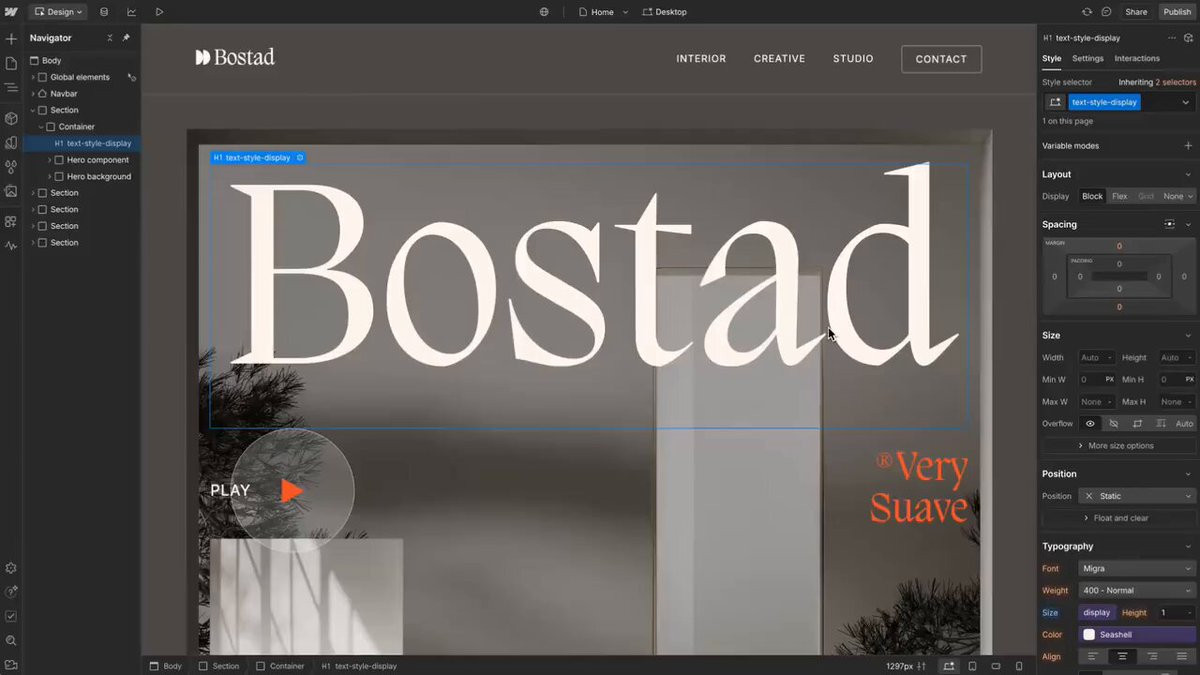The image size is (1200, 675).
Task: Expand Global elements in Navigator
Action: point(33,77)
